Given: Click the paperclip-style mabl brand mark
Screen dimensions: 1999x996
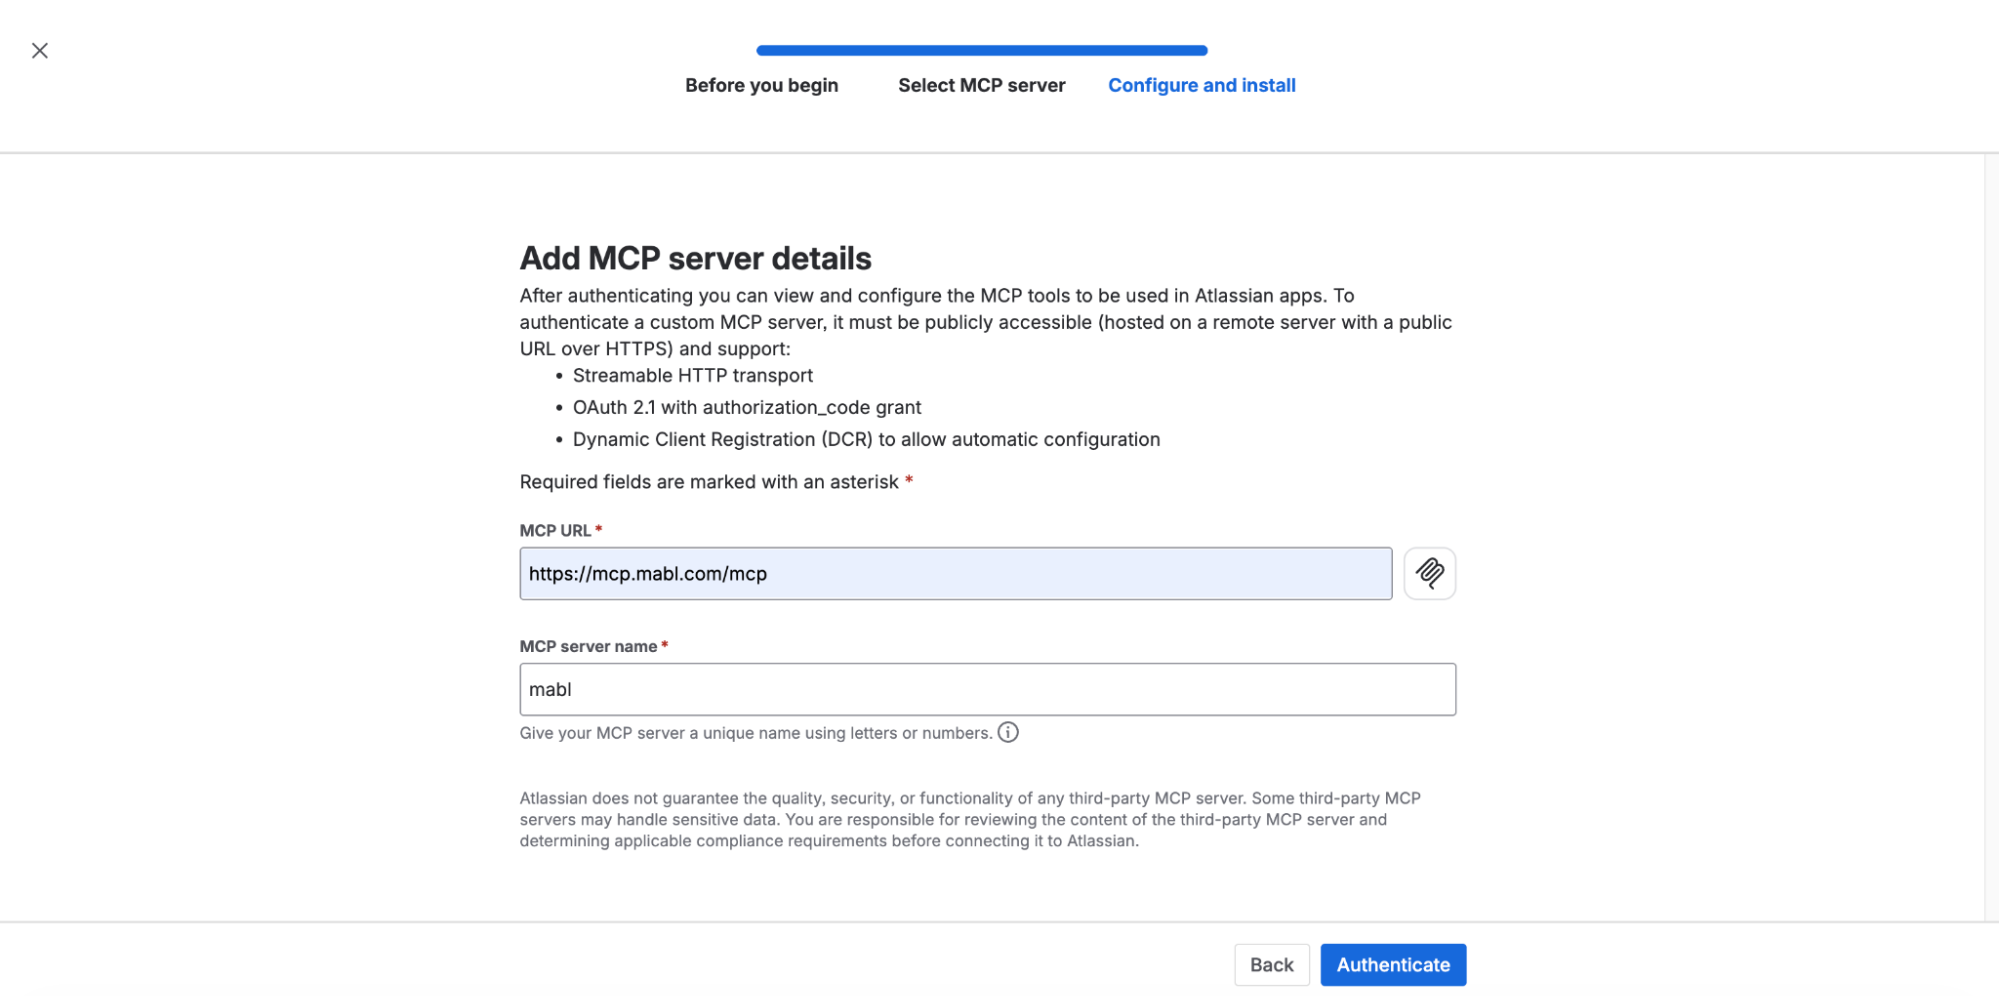Looking at the screenshot, I should click(1429, 573).
